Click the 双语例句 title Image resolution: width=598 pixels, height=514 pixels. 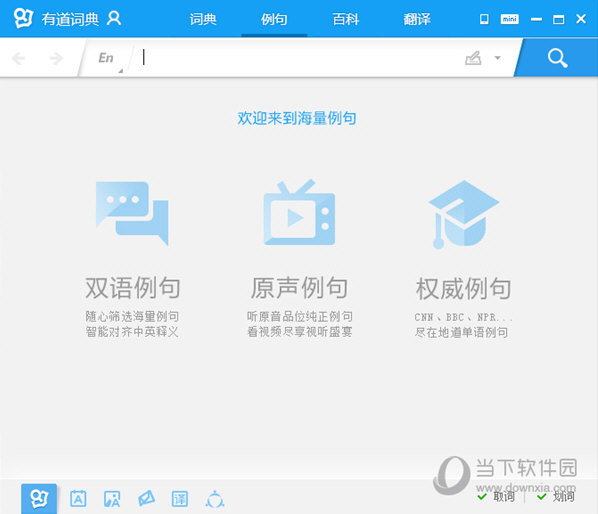click(x=133, y=288)
